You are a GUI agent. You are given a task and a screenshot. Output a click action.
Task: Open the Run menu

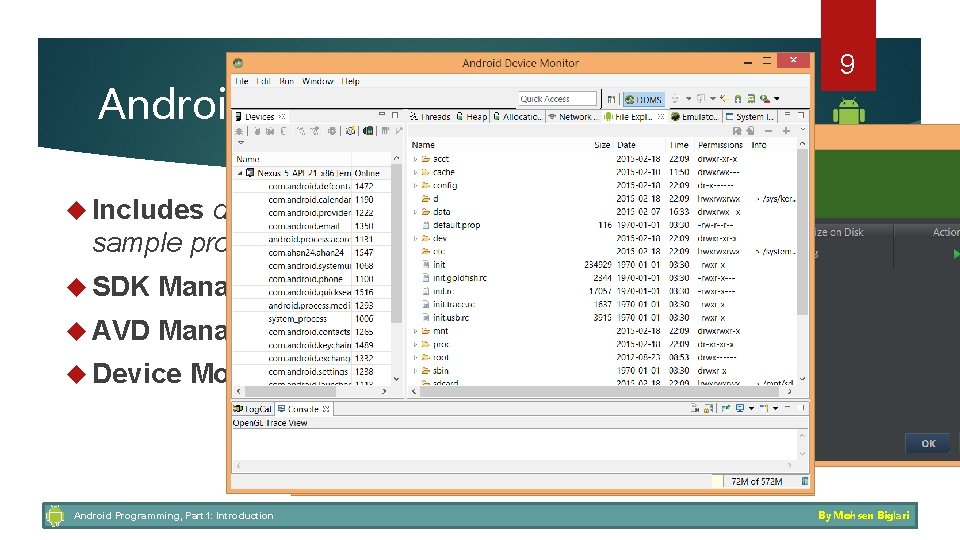coord(286,81)
